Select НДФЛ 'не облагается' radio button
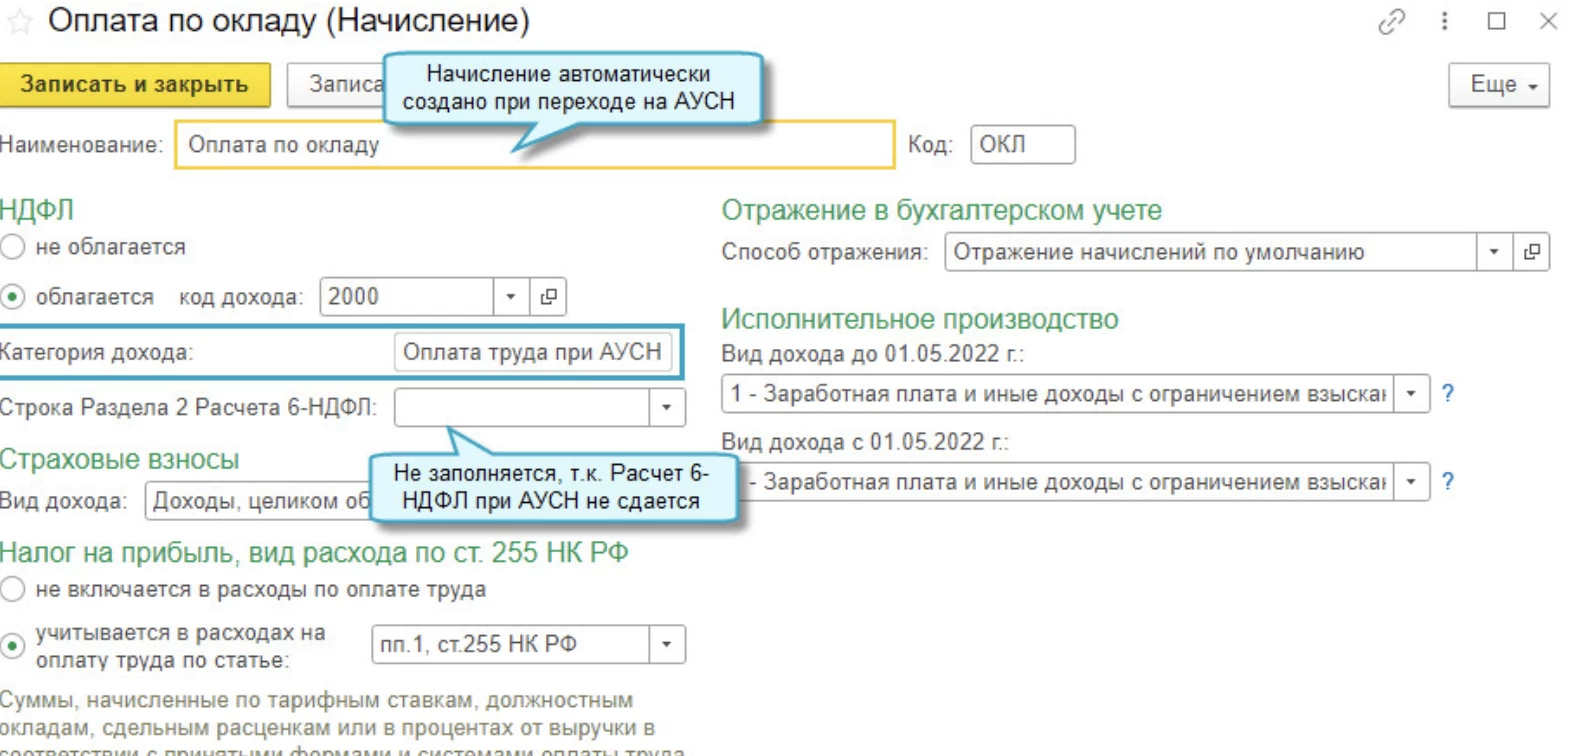Image resolution: width=1584 pixels, height=756 pixels. (x=13, y=247)
